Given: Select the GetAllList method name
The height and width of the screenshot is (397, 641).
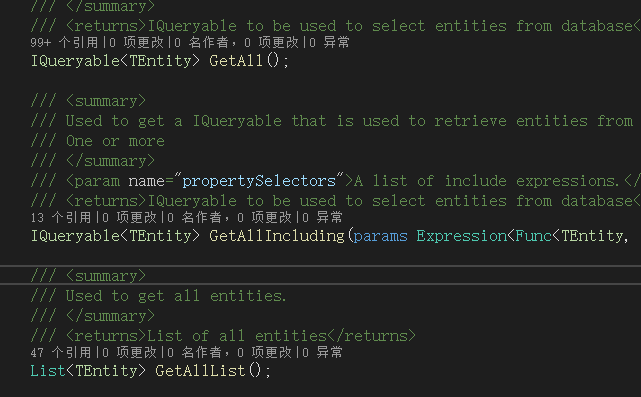Looking at the screenshot, I should (x=200, y=371).
